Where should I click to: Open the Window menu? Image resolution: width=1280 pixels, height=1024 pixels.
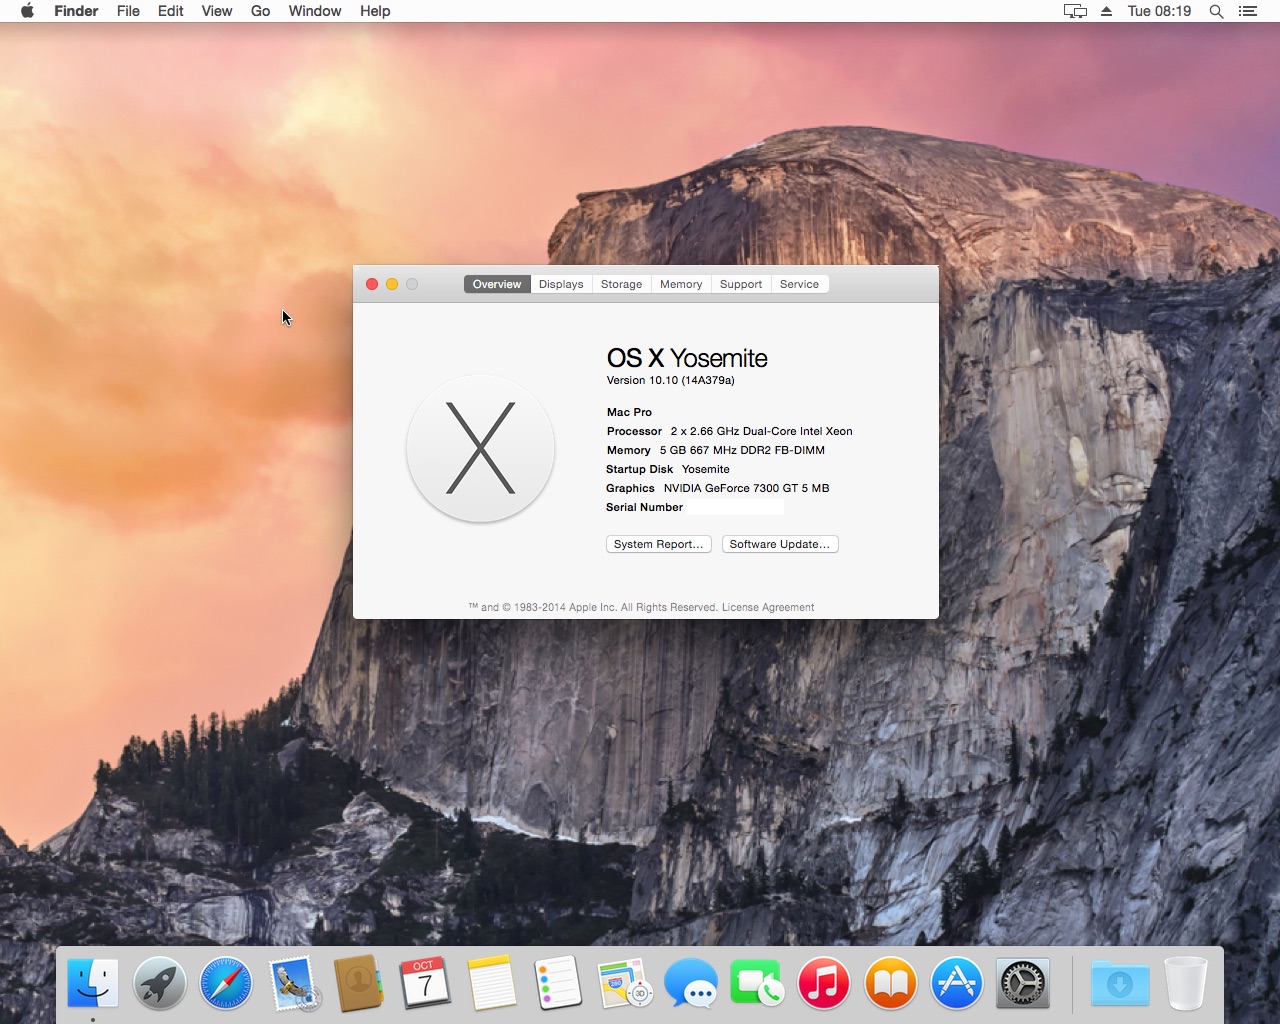(315, 11)
